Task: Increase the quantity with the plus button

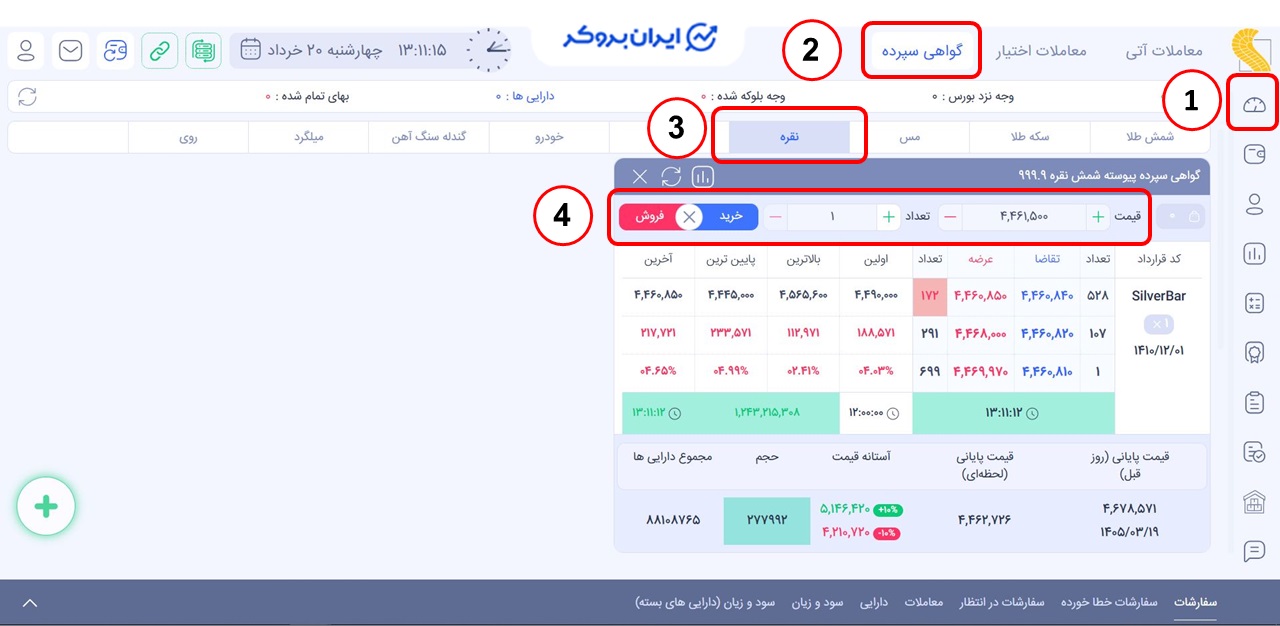Action: pyautogui.click(x=889, y=217)
